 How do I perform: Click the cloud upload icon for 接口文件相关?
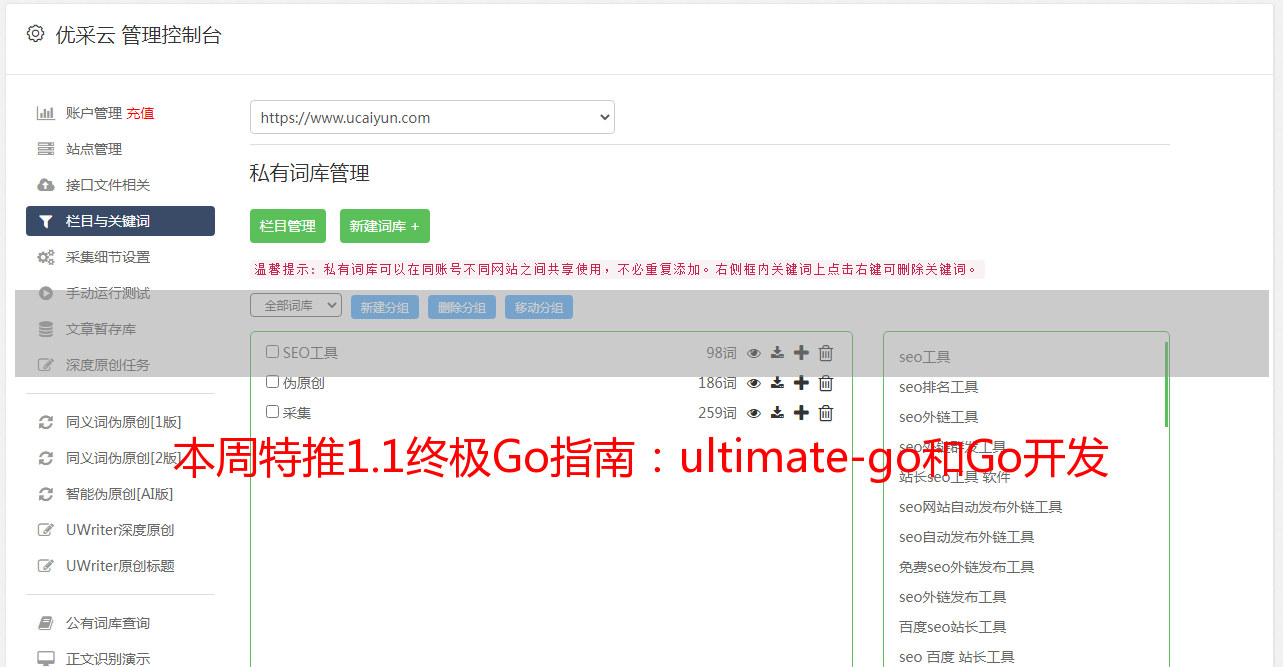pos(46,185)
